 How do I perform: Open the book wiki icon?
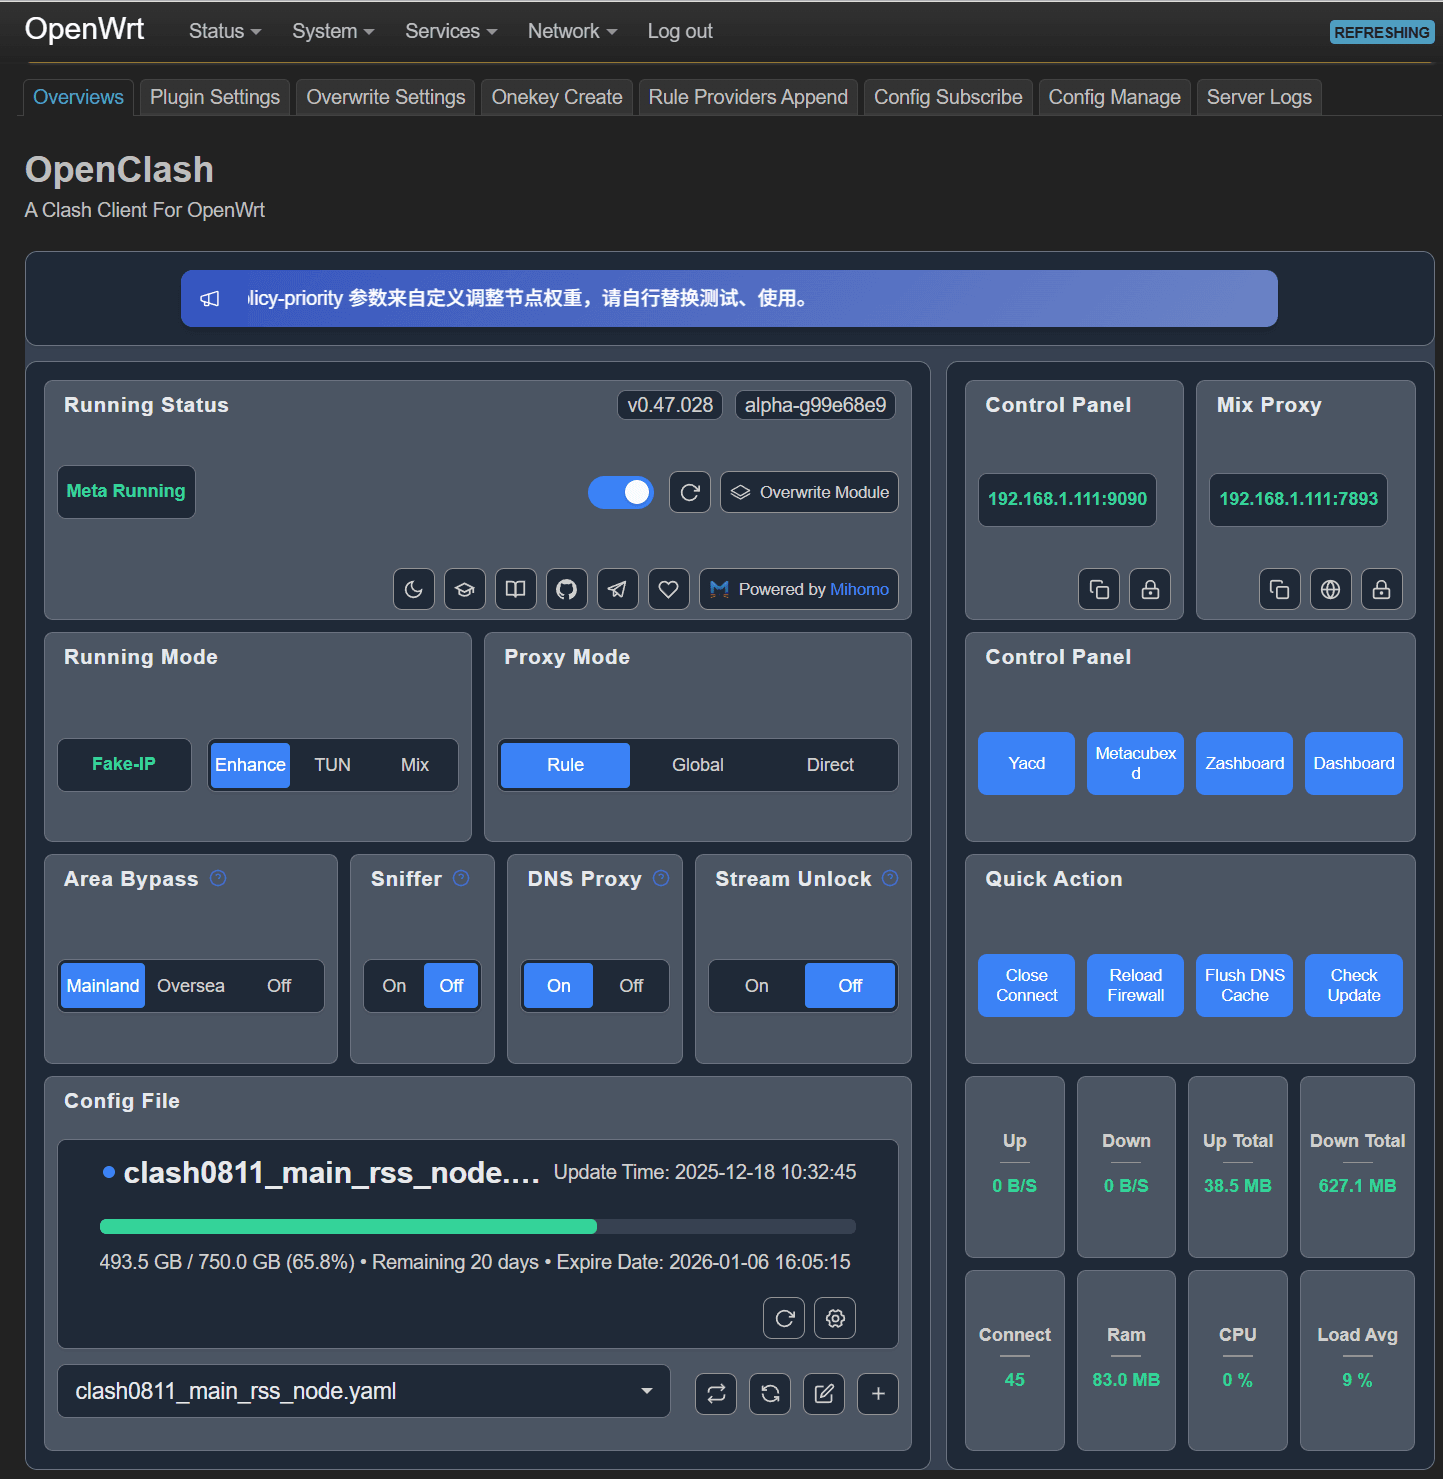click(515, 589)
